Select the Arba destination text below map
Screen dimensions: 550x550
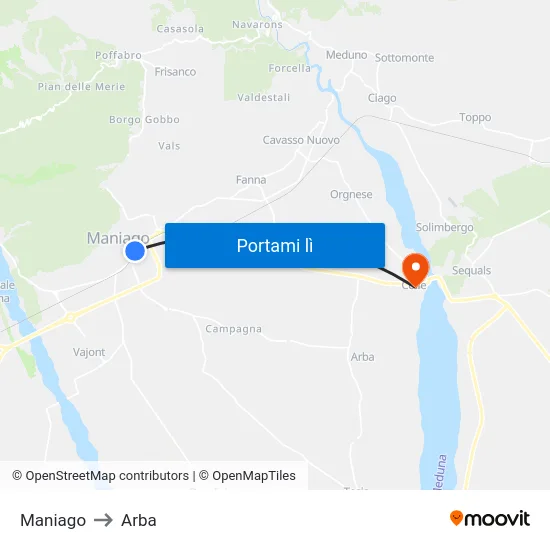[x=139, y=520]
